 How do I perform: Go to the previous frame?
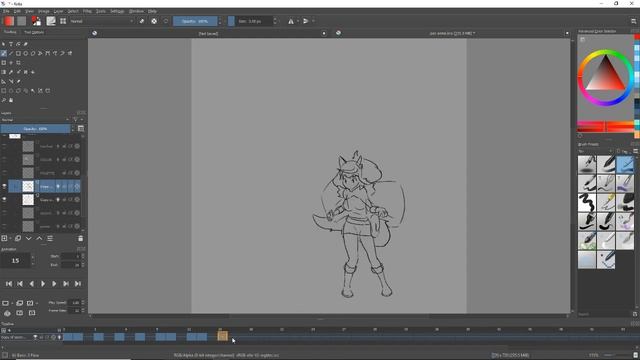coord(31,284)
